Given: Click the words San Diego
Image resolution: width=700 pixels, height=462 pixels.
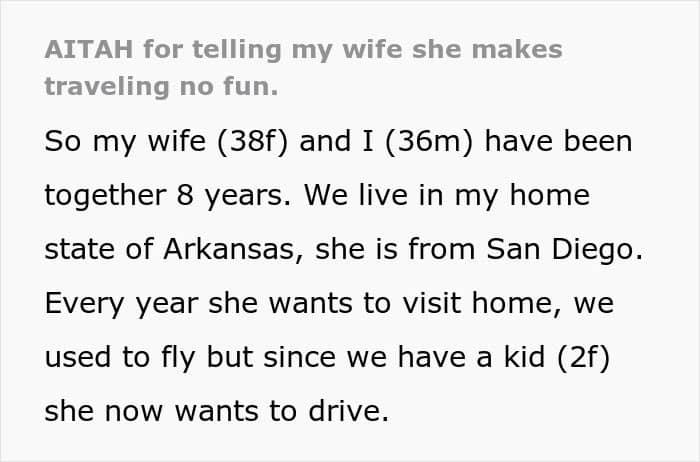Looking at the screenshot, I should 564,250.
